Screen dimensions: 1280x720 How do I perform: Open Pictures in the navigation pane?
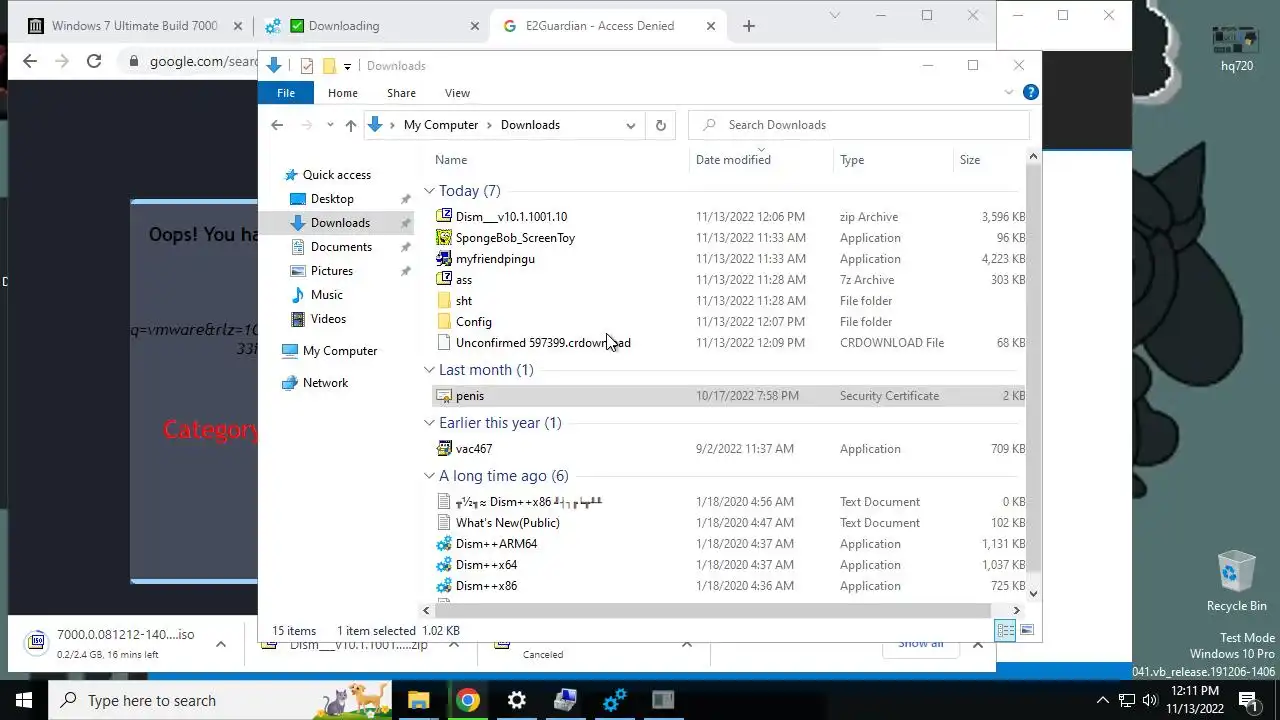pos(332,271)
